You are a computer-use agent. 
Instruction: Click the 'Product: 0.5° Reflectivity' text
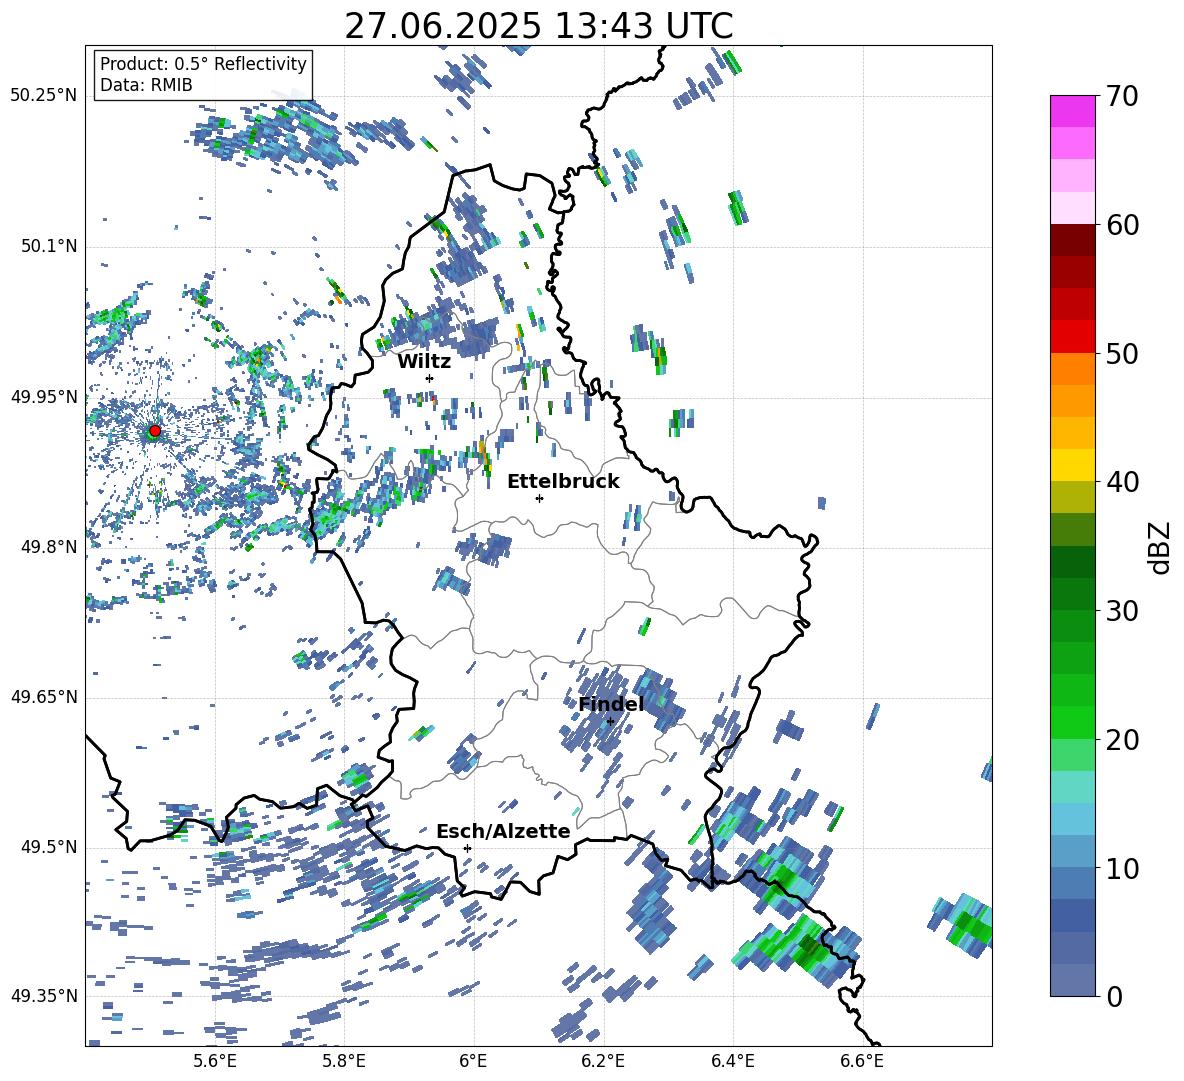coord(203,63)
